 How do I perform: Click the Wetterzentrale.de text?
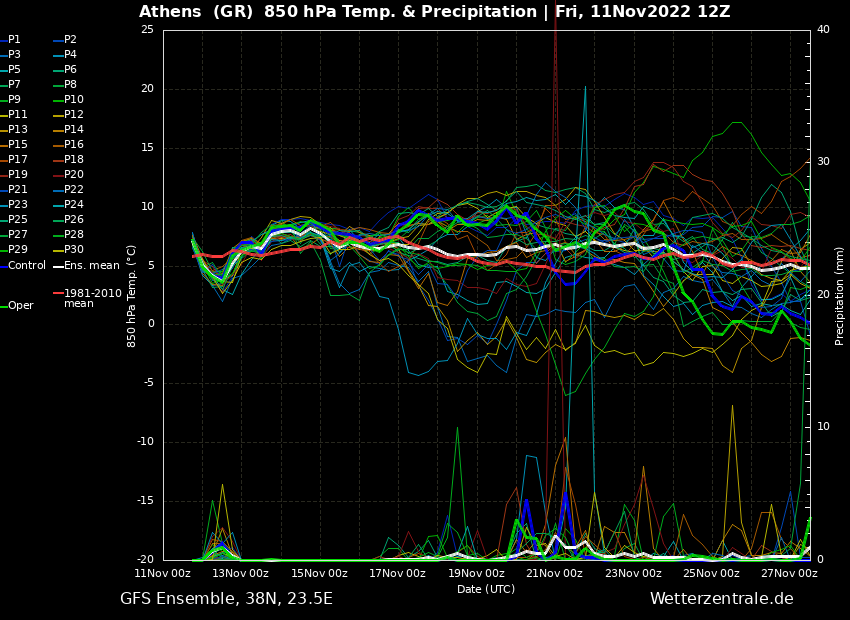pyautogui.click(x=721, y=599)
